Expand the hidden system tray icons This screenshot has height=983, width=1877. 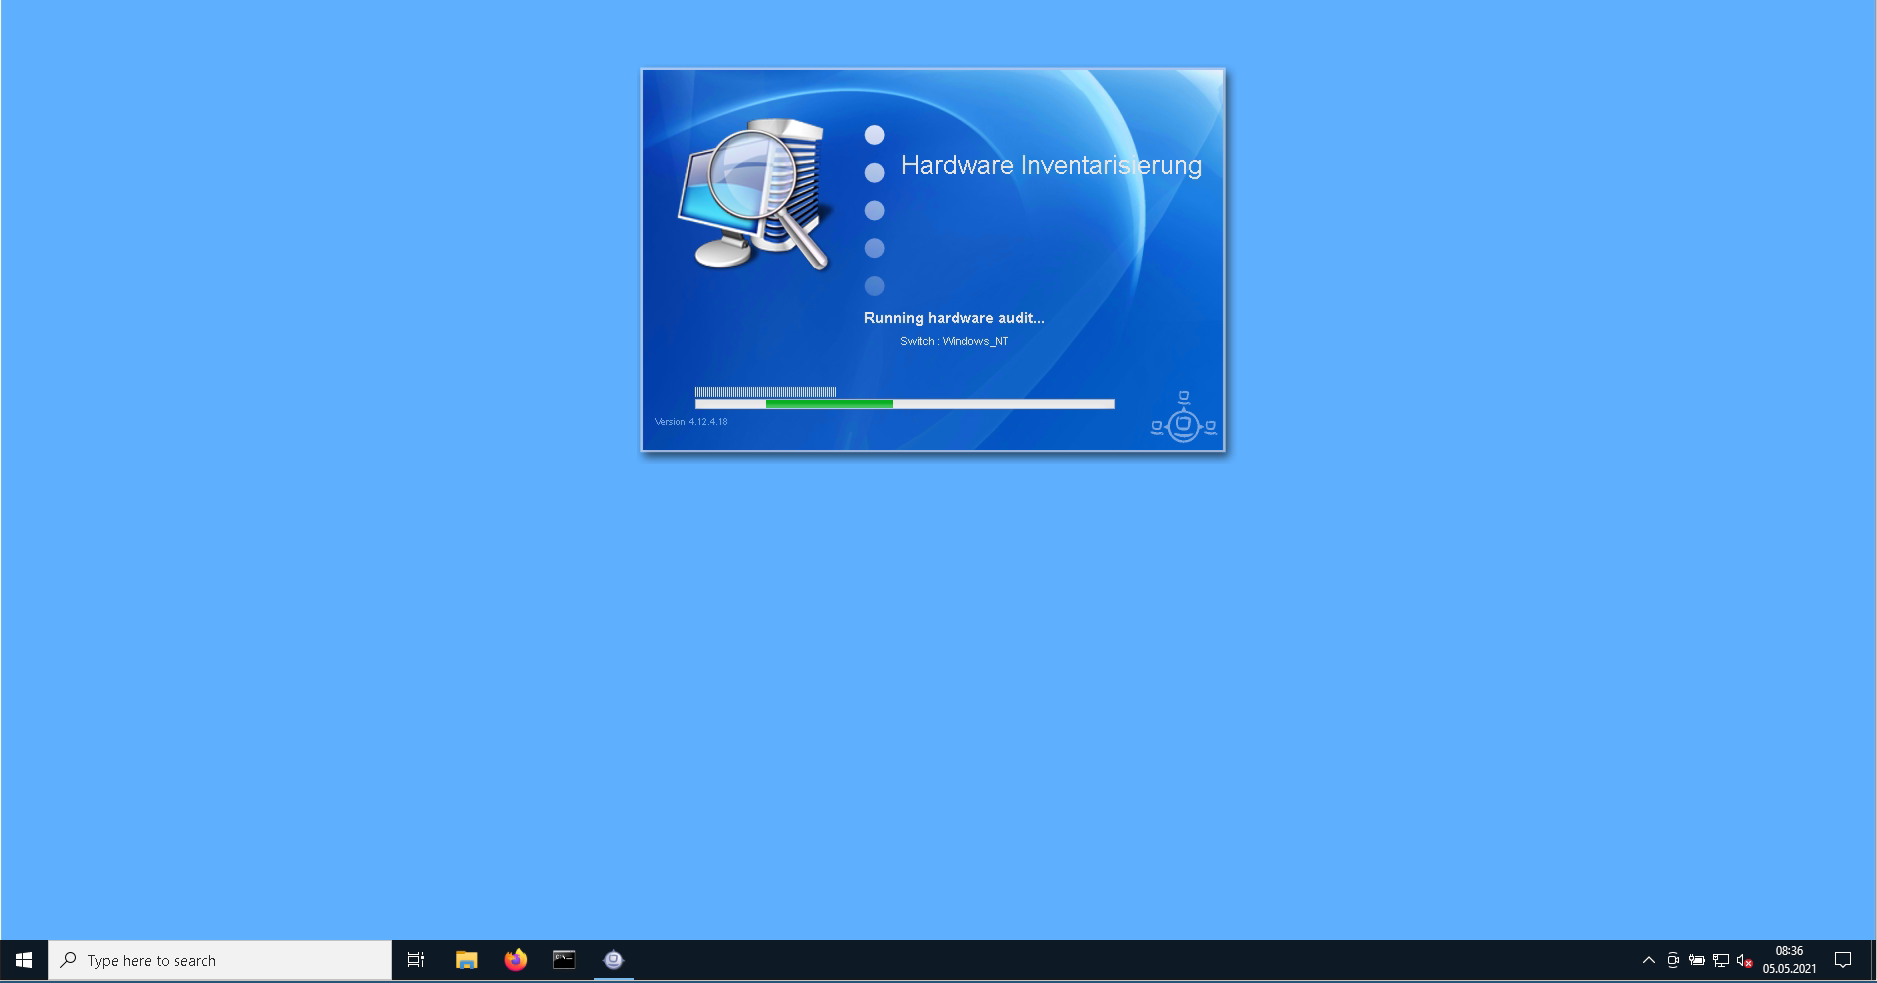pyautogui.click(x=1649, y=960)
